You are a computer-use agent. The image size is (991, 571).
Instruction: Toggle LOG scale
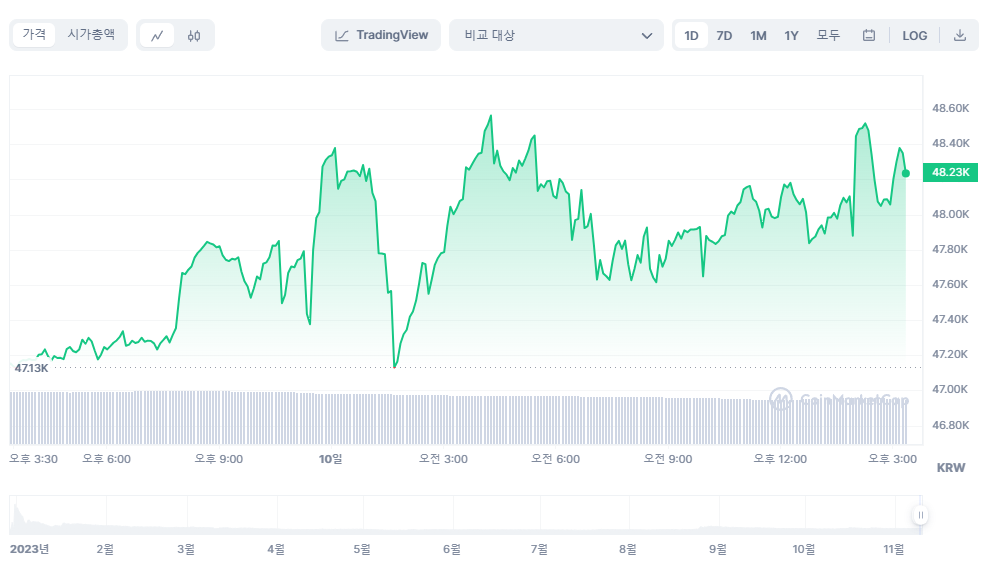(915, 35)
